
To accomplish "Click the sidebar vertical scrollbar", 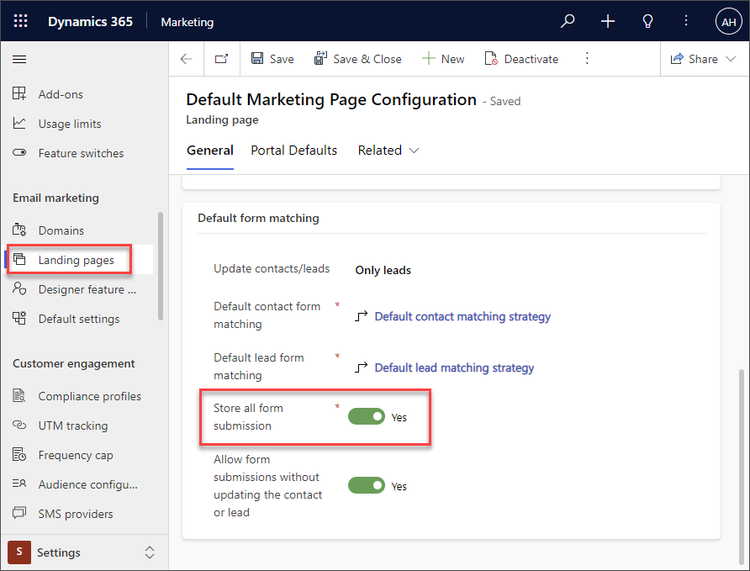I will pos(160,266).
